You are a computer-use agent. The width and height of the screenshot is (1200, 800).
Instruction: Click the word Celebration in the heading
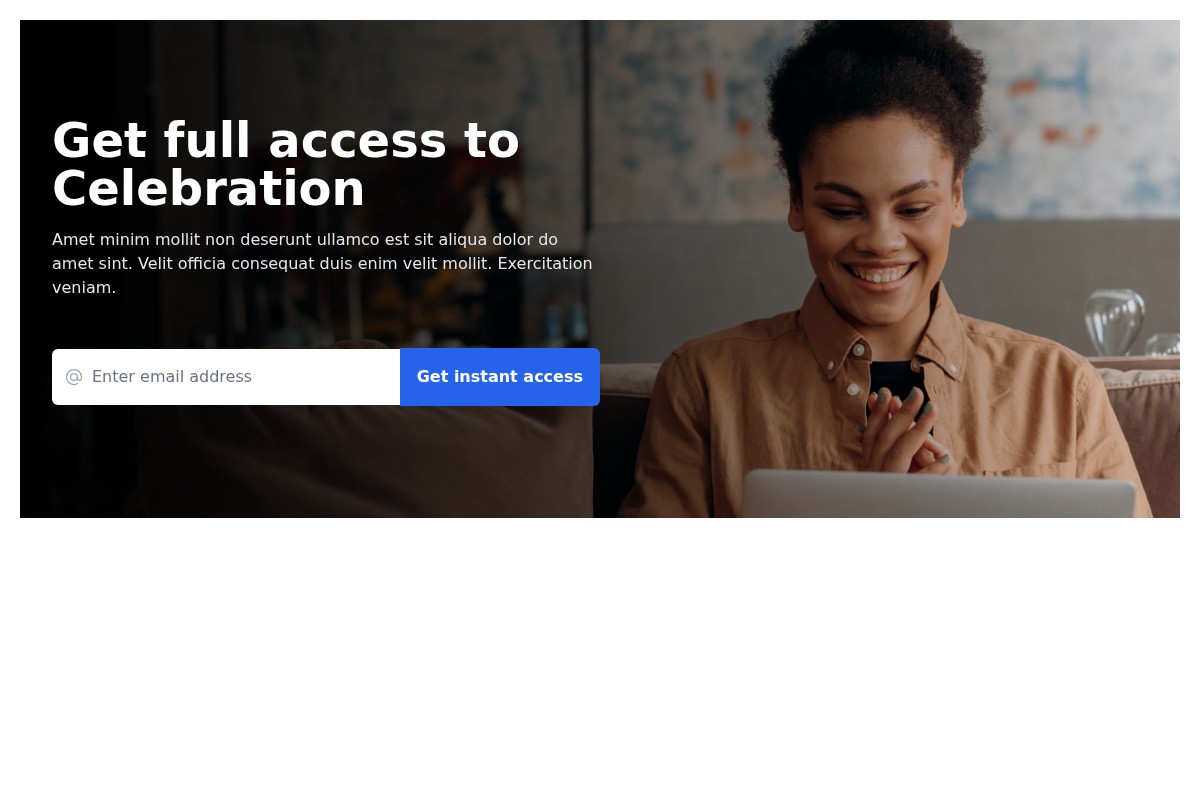209,188
